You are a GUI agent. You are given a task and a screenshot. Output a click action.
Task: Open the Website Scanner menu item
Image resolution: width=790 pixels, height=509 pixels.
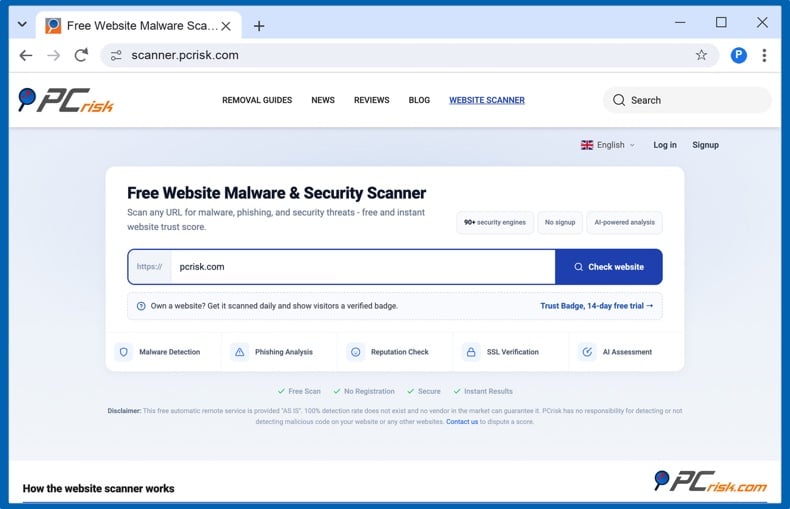point(487,100)
